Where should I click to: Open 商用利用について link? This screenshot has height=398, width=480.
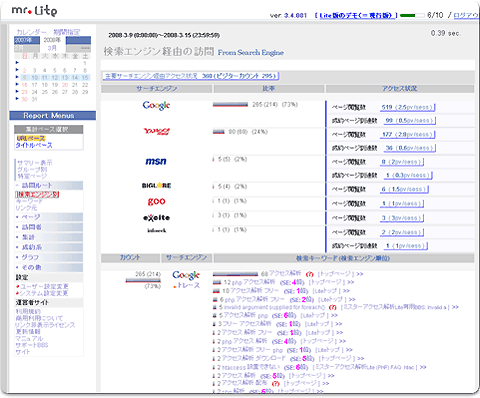point(39,318)
